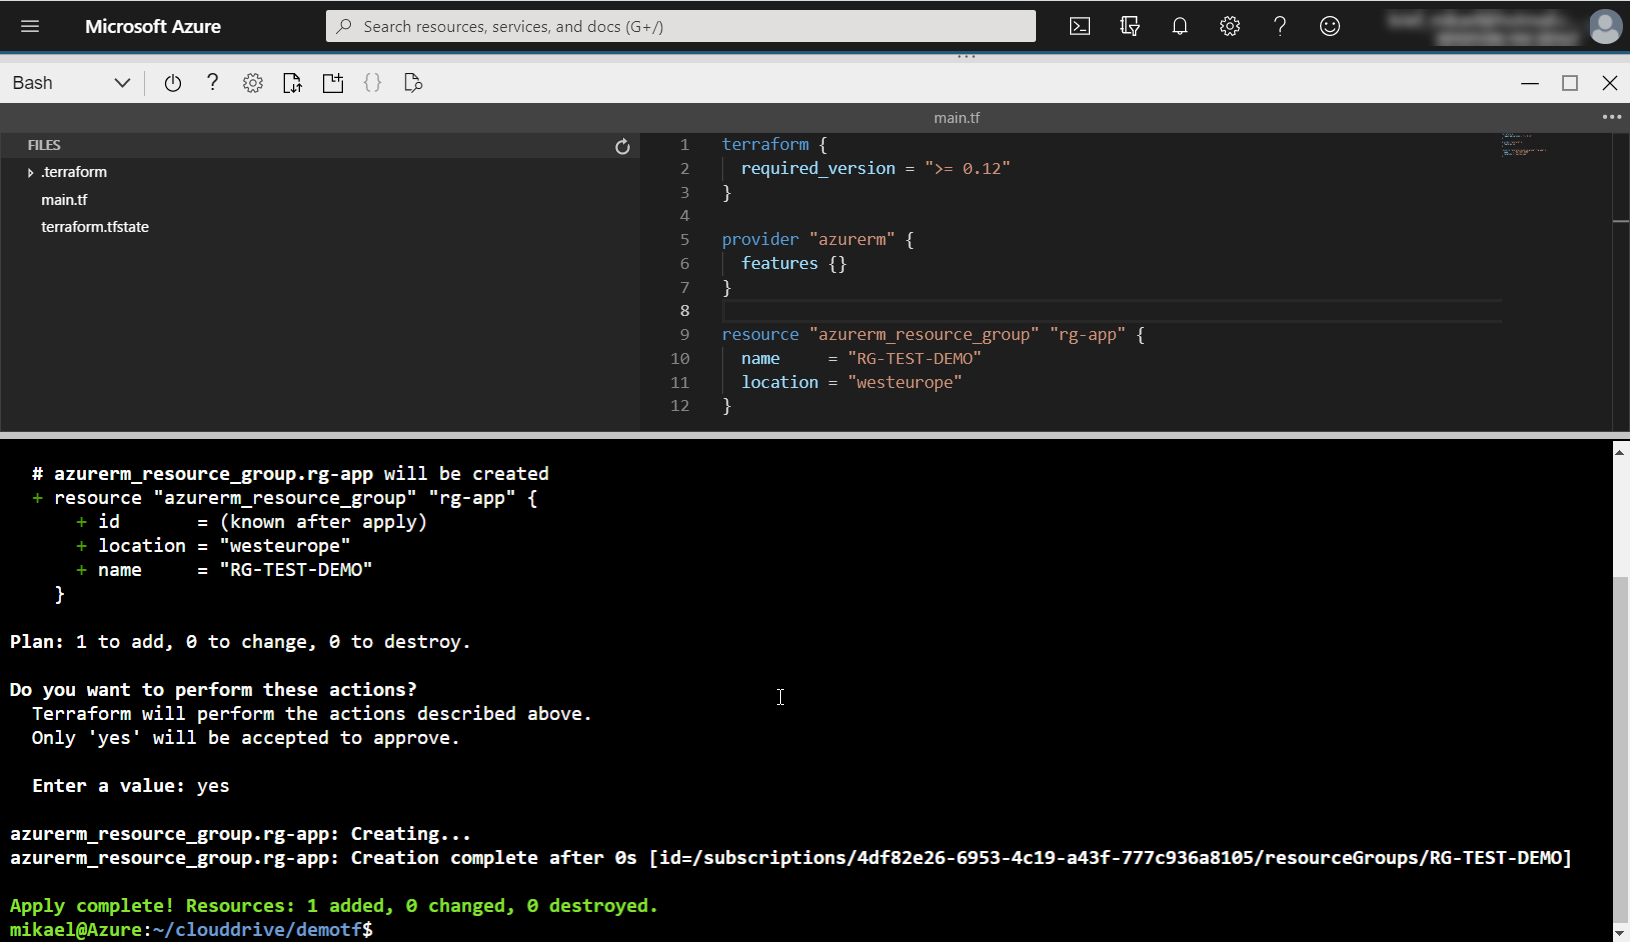Open the Notifications bell
This screenshot has width=1630, height=942.
click(1180, 27)
